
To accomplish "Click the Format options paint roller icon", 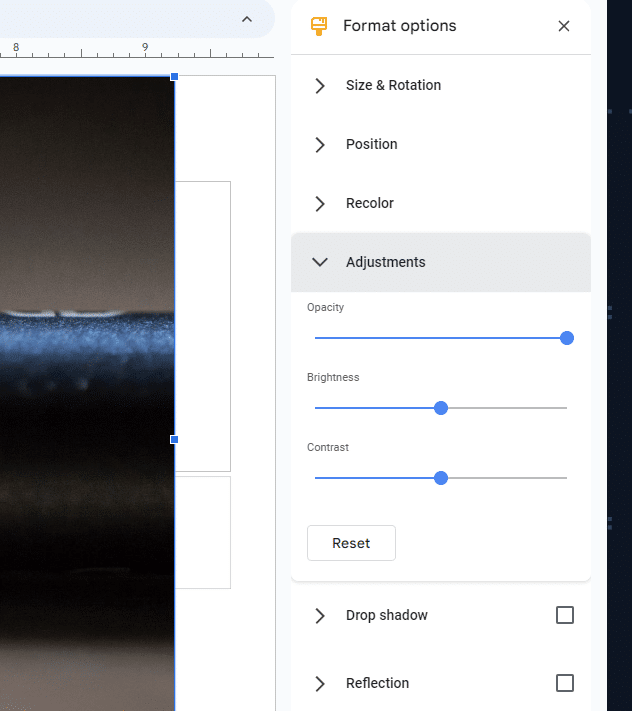I will [x=319, y=26].
